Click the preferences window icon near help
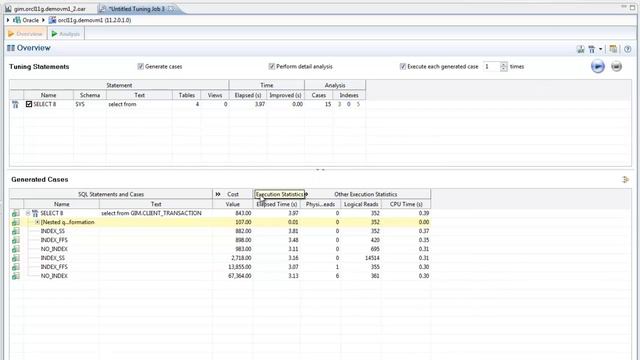Screen dimensions: 640x360 [613, 49]
